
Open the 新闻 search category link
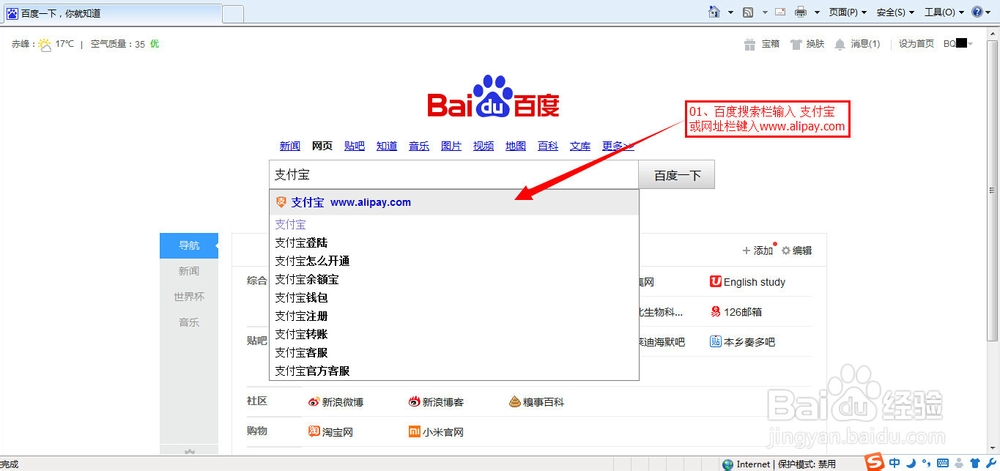point(290,146)
